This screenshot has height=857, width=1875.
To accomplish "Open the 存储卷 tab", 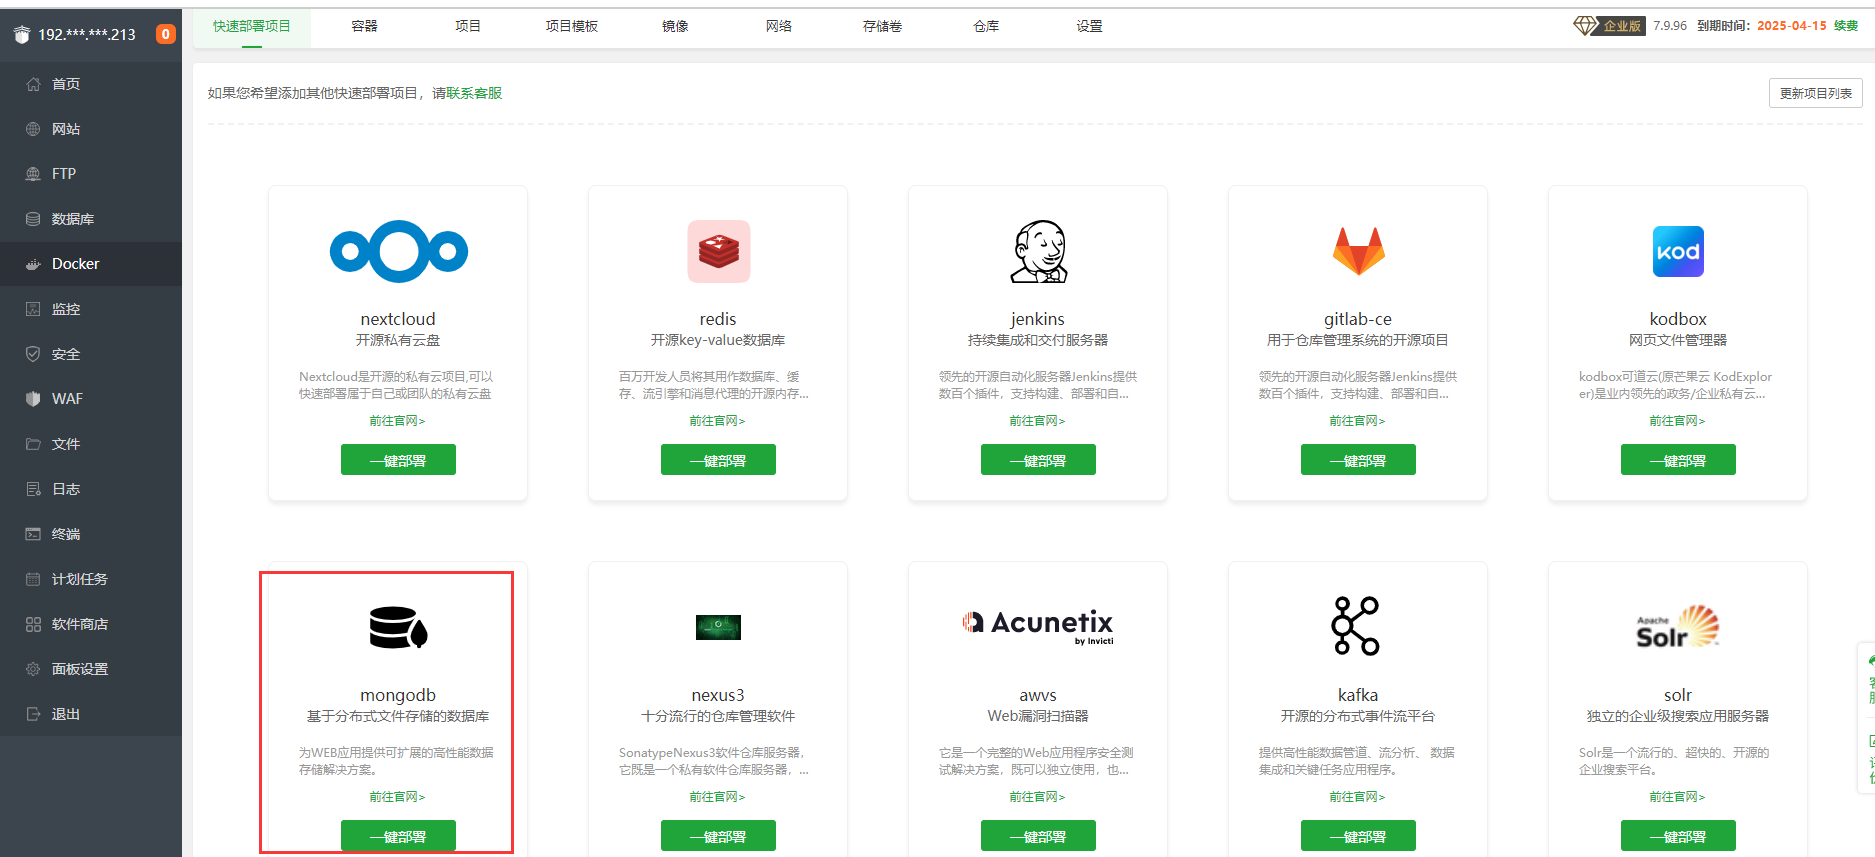I will (882, 26).
